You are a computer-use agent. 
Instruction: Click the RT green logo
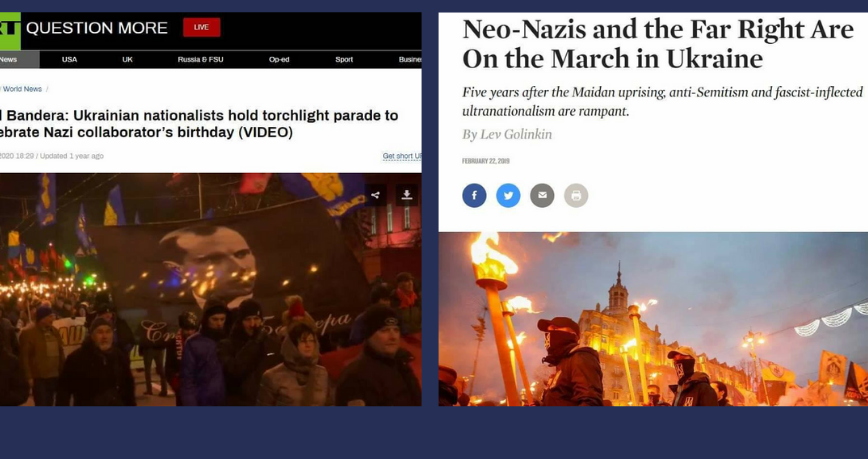click(x=10, y=31)
